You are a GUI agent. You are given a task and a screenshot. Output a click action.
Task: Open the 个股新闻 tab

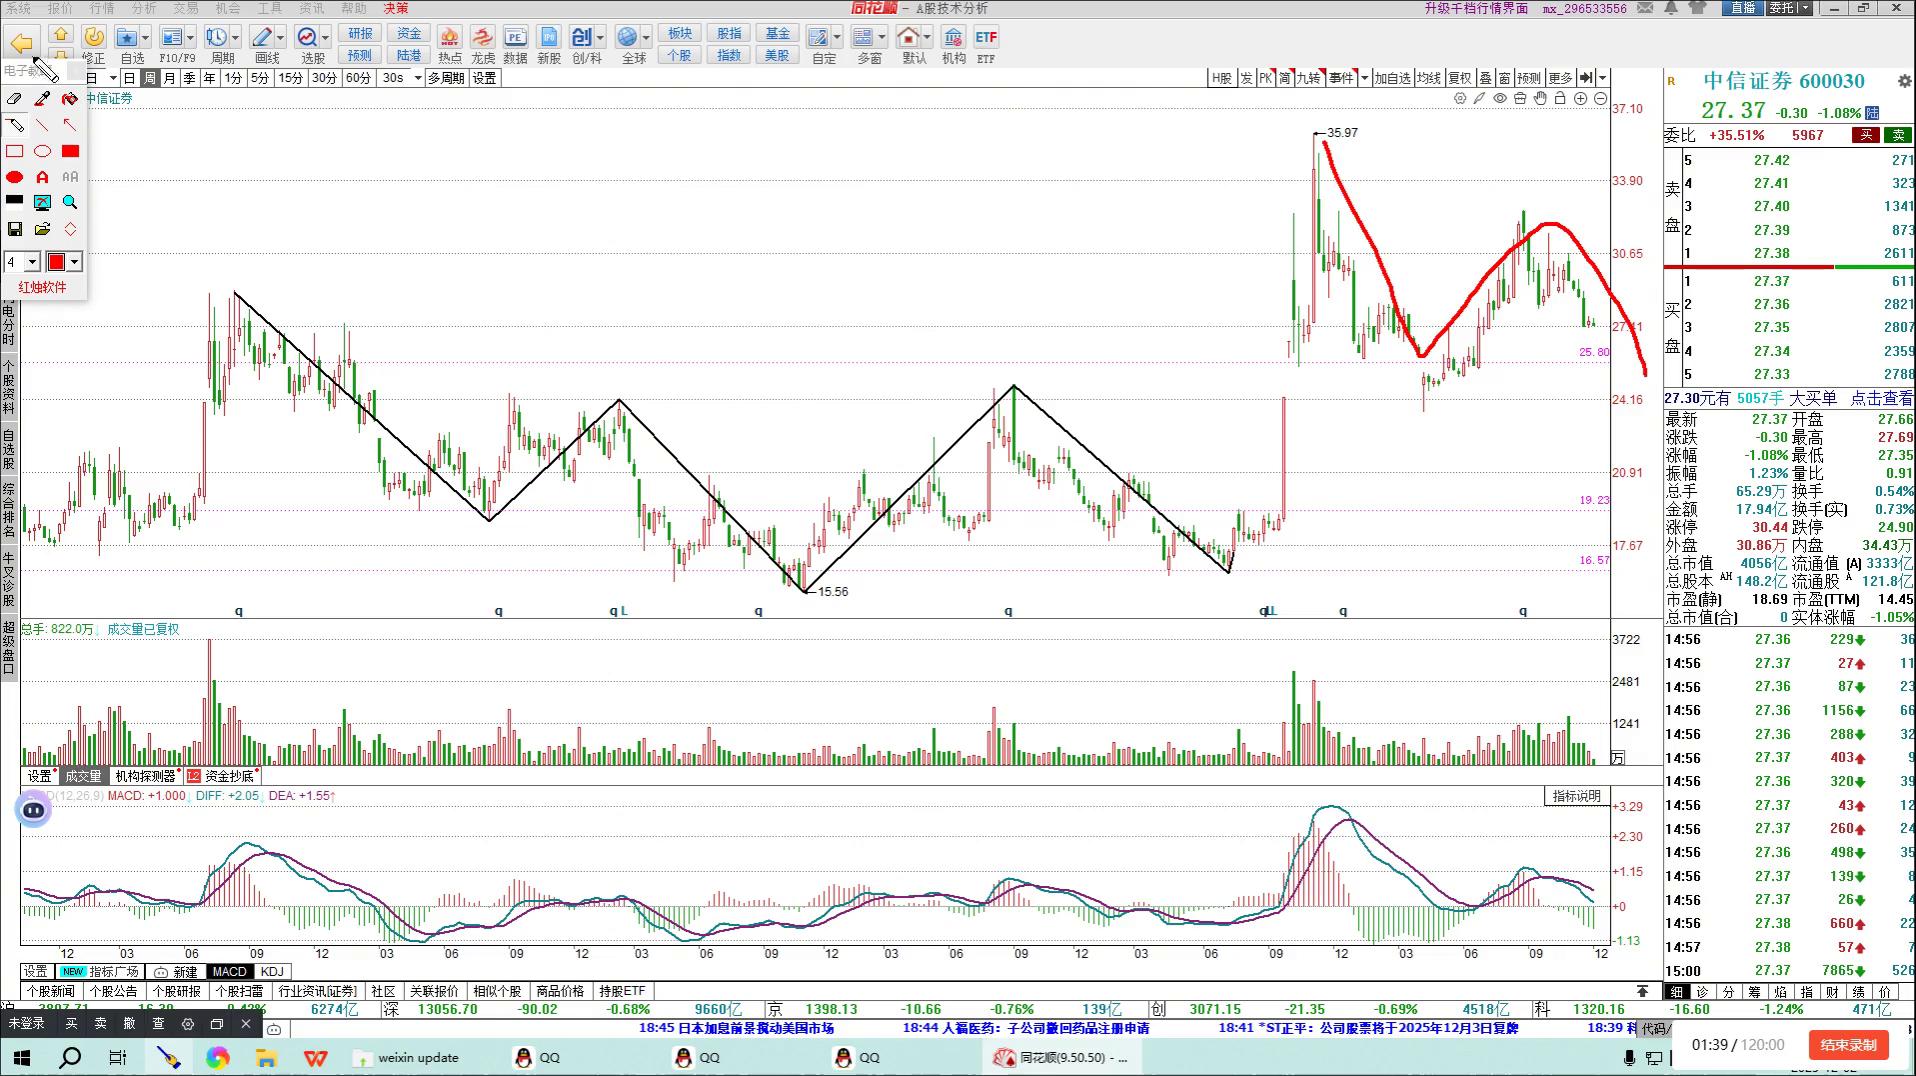tap(51, 992)
